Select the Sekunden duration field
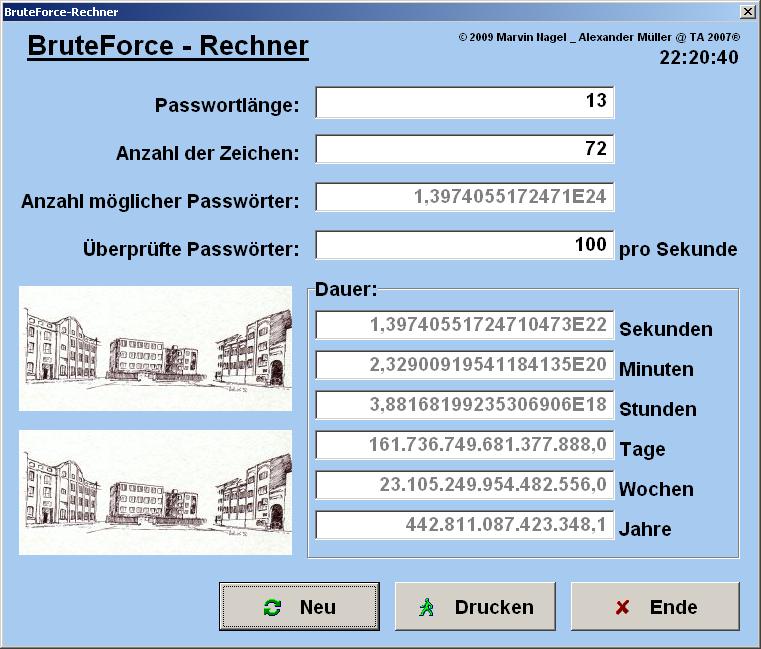 coord(463,325)
